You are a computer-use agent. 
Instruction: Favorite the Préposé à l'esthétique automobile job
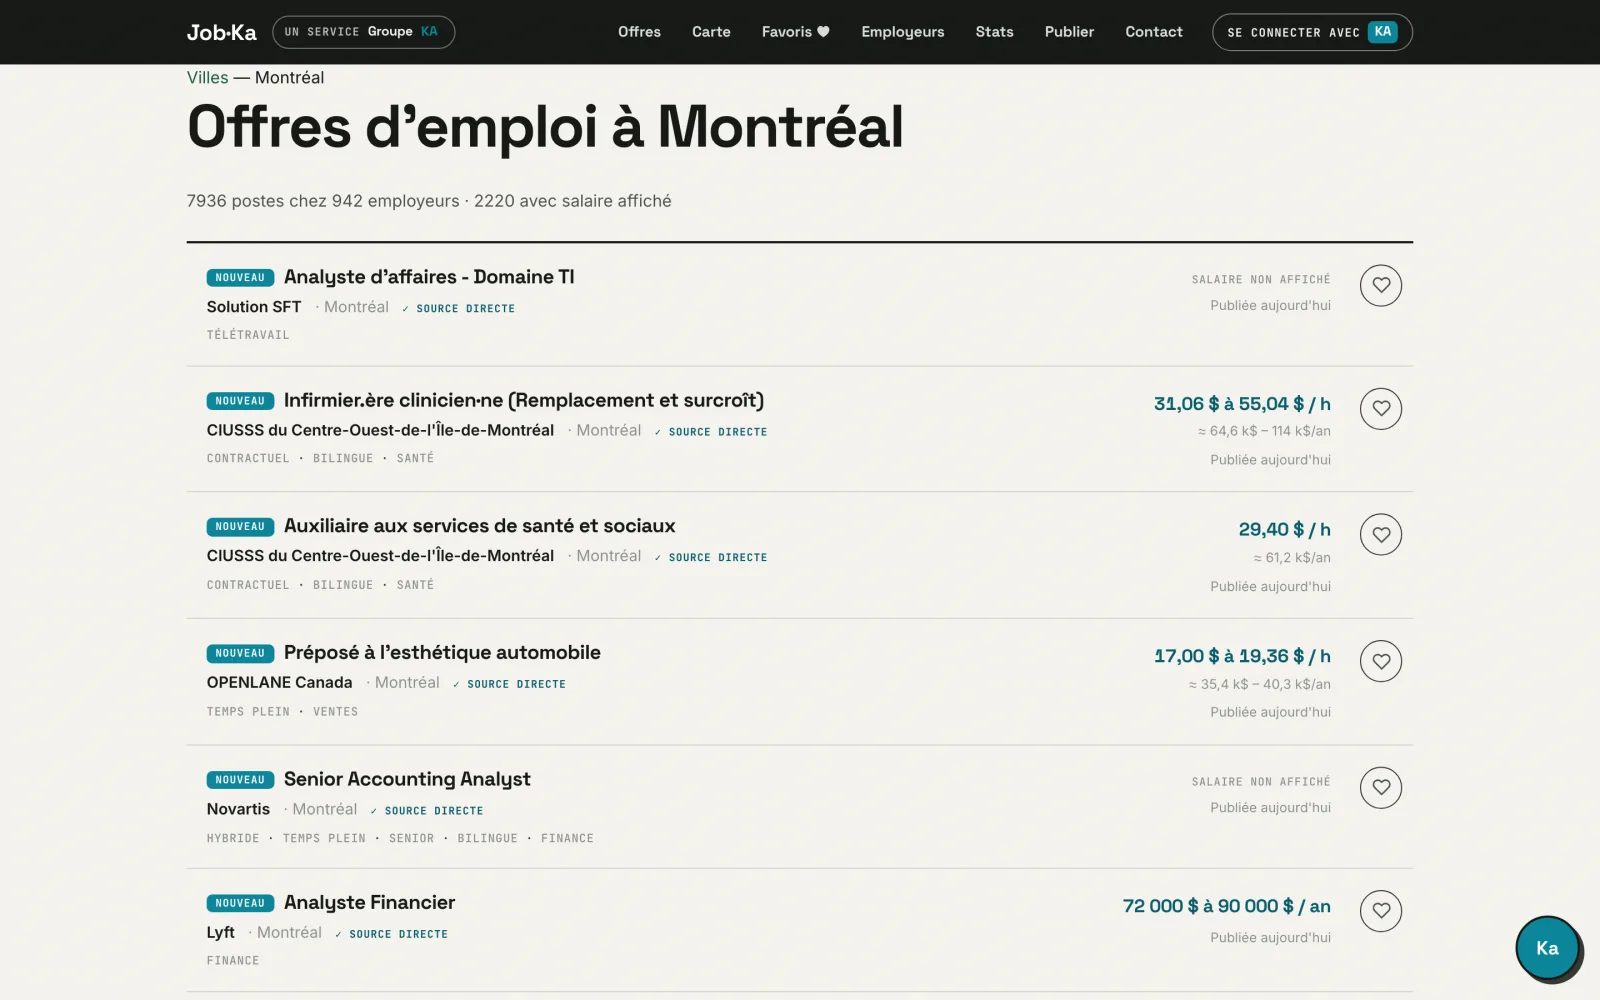click(x=1380, y=661)
